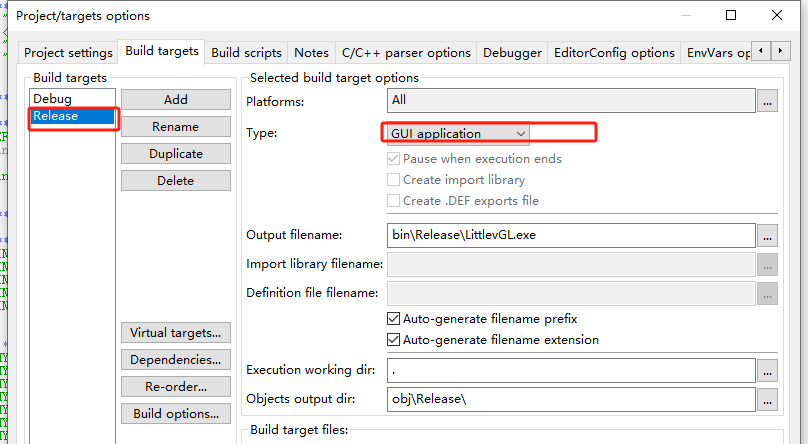
Task: Open the EditorConfig options tab
Action: click(x=614, y=53)
